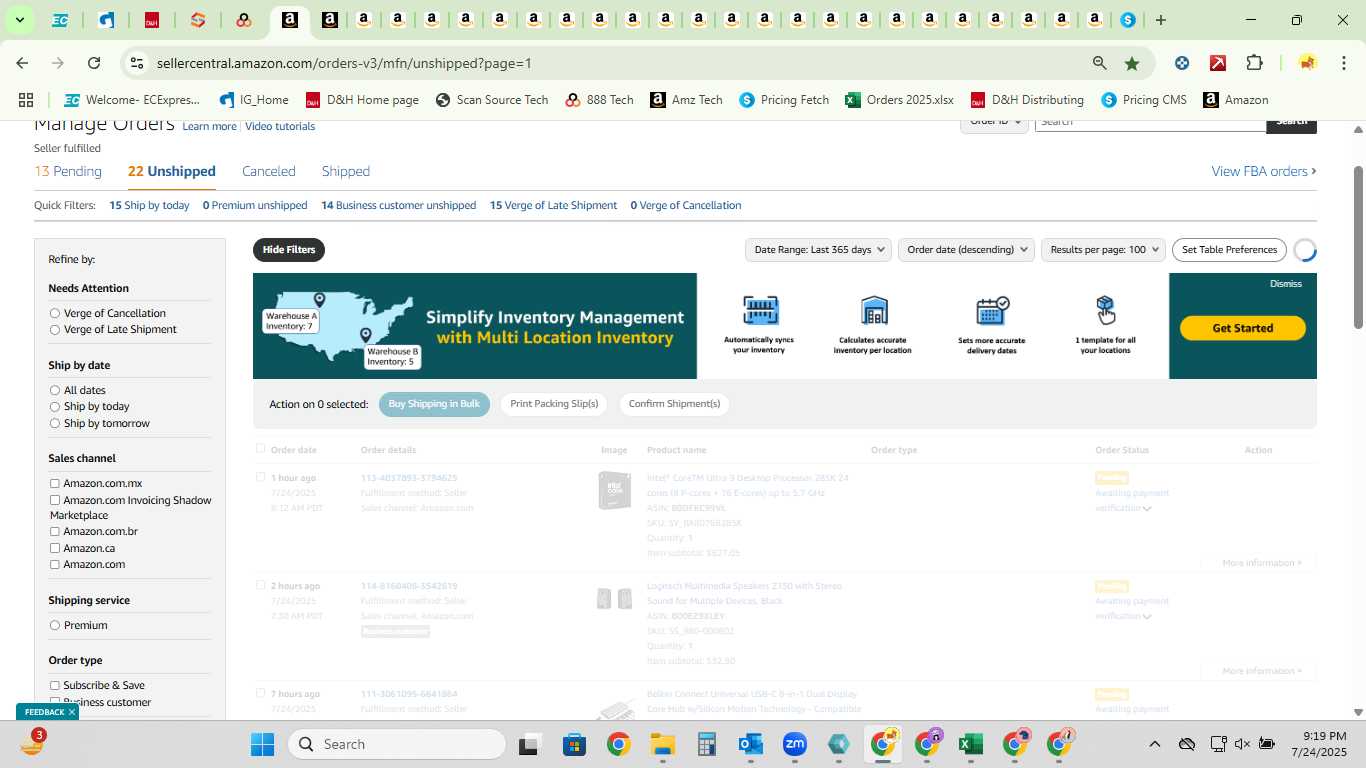The height and width of the screenshot is (768, 1366).
Task: Open the Windows Start menu
Action: pos(262,744)
